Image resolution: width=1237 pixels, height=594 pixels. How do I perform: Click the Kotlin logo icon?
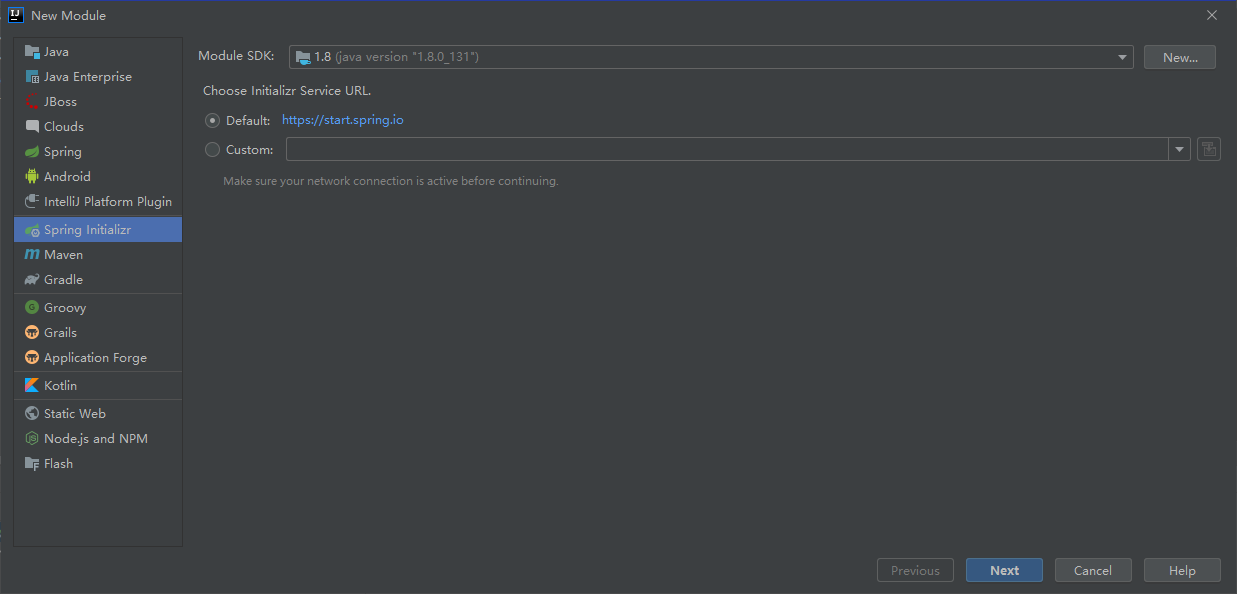tap(32, 386)
